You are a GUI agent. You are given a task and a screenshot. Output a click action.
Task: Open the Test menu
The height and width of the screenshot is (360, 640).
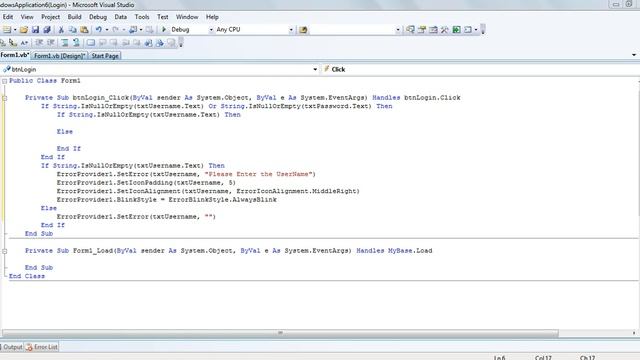[162, 17]
